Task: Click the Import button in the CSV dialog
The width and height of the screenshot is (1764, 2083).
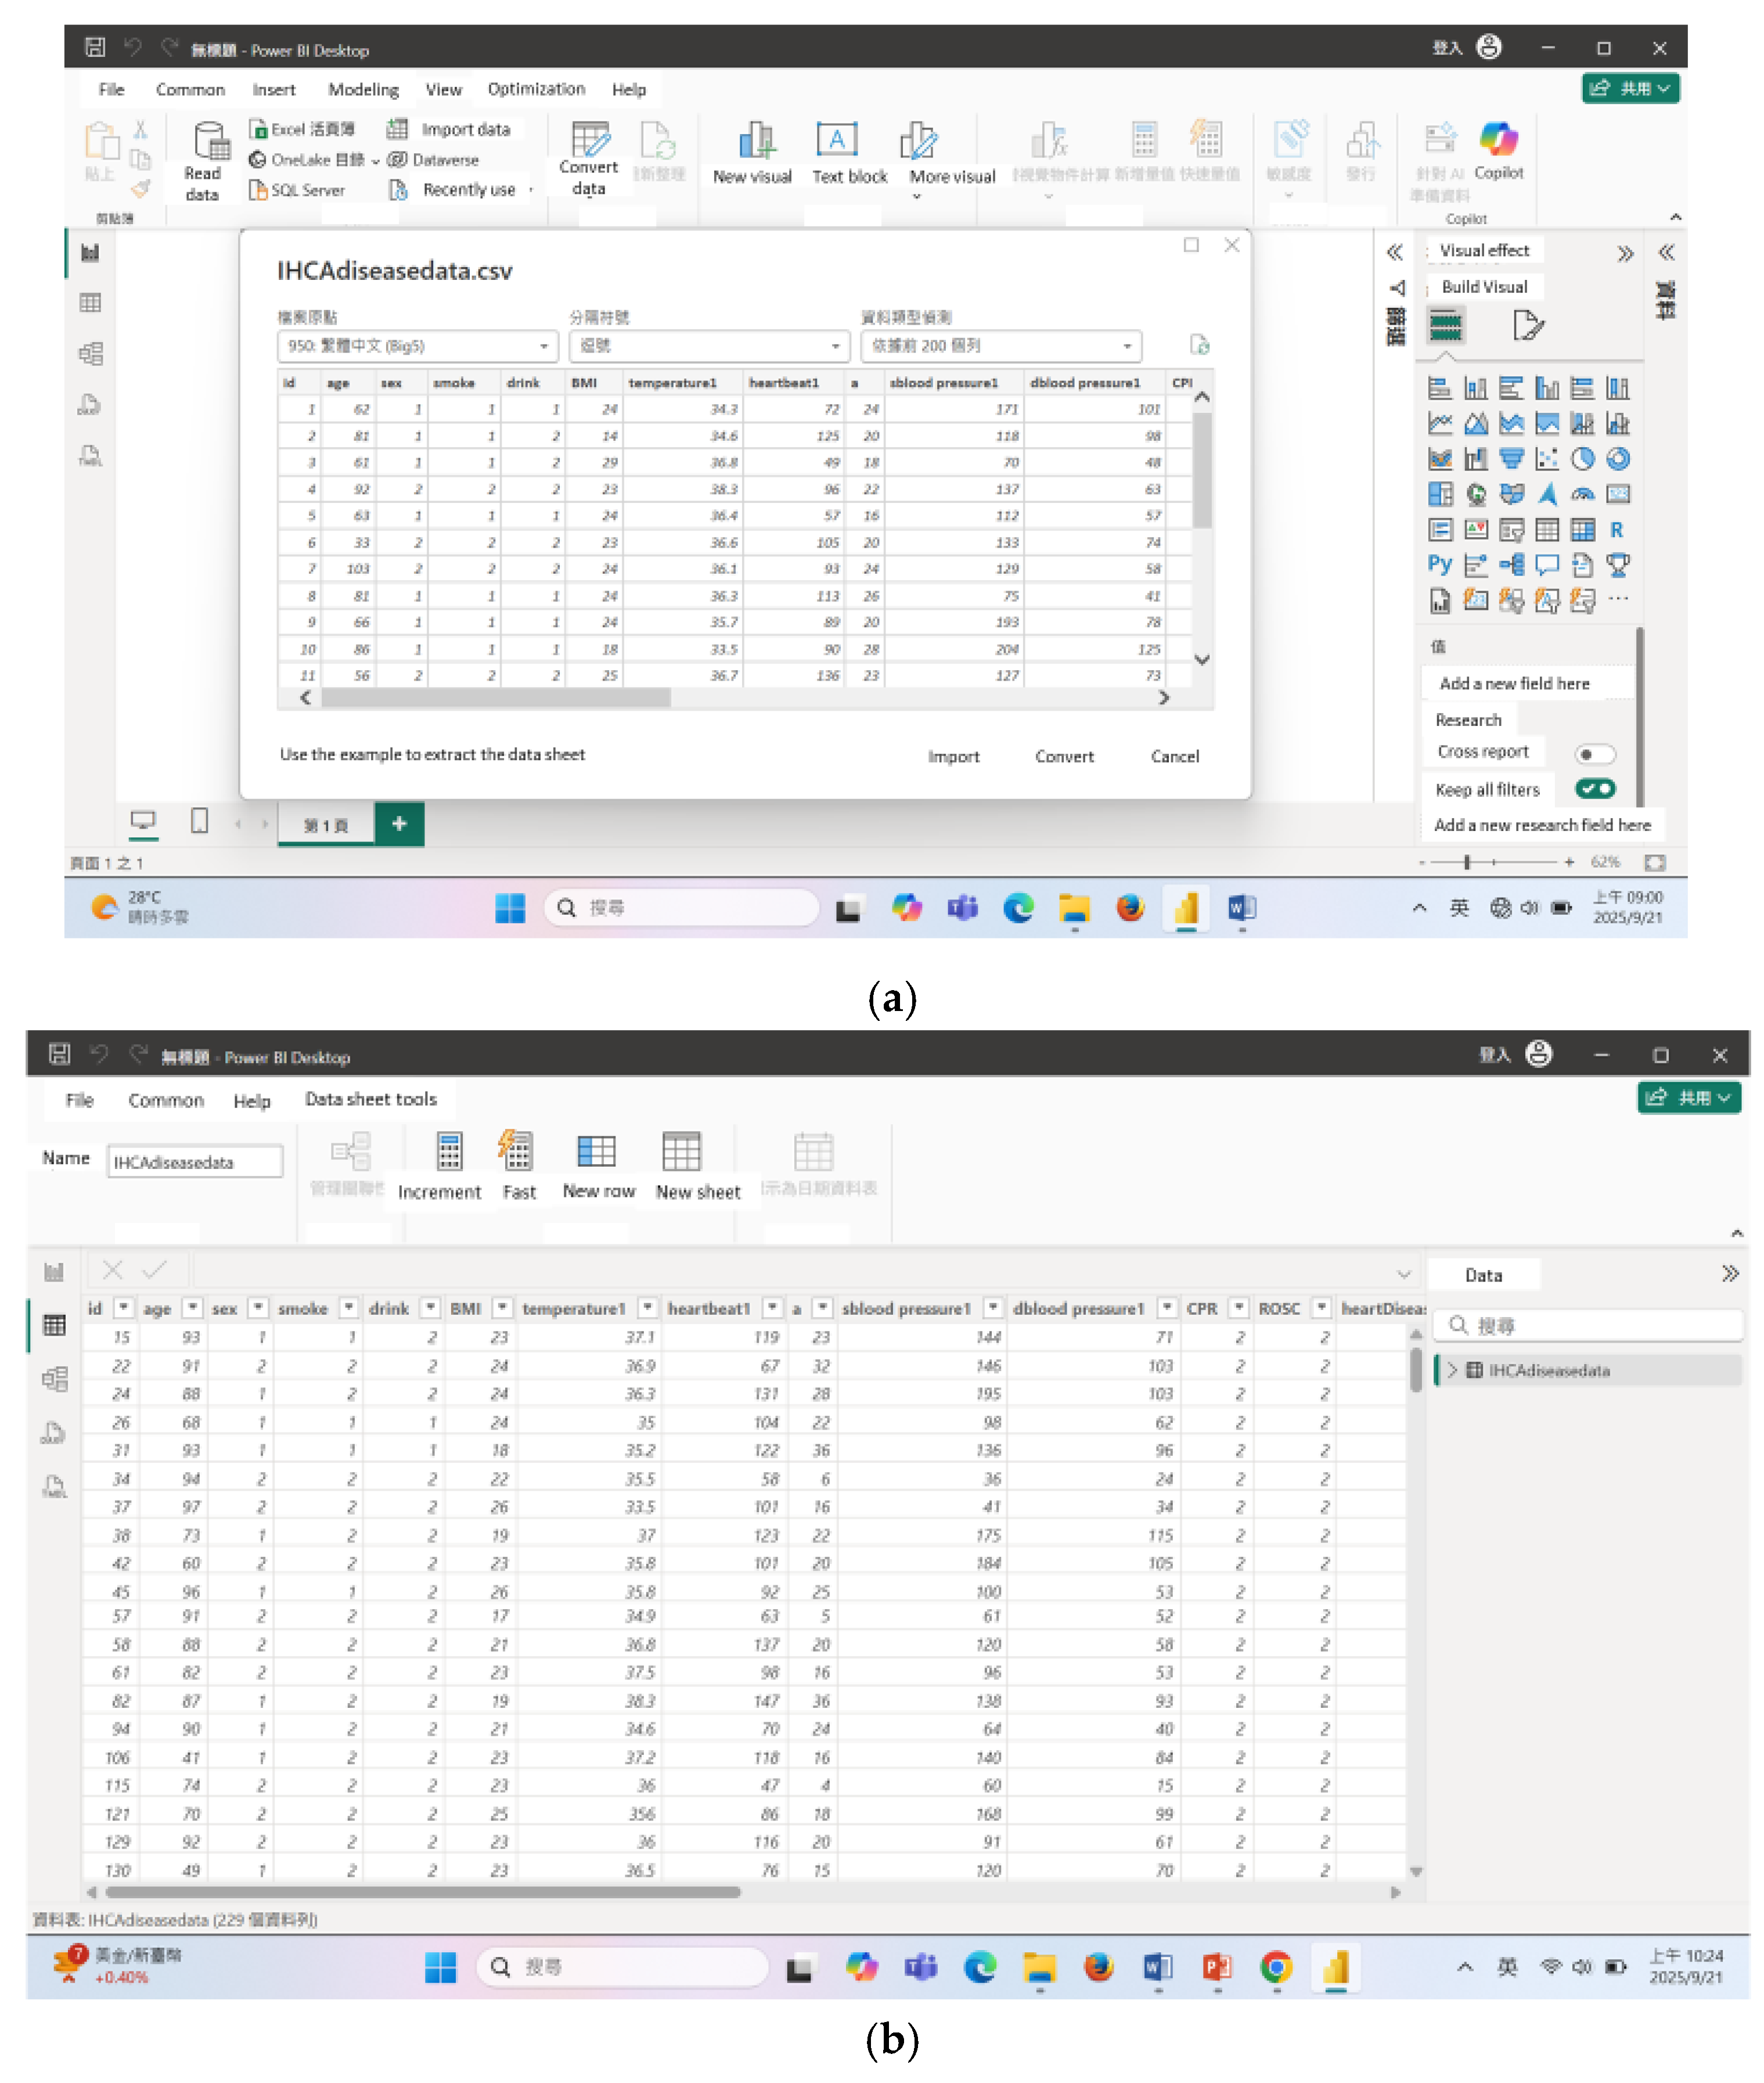Action: tap(953, 757)
